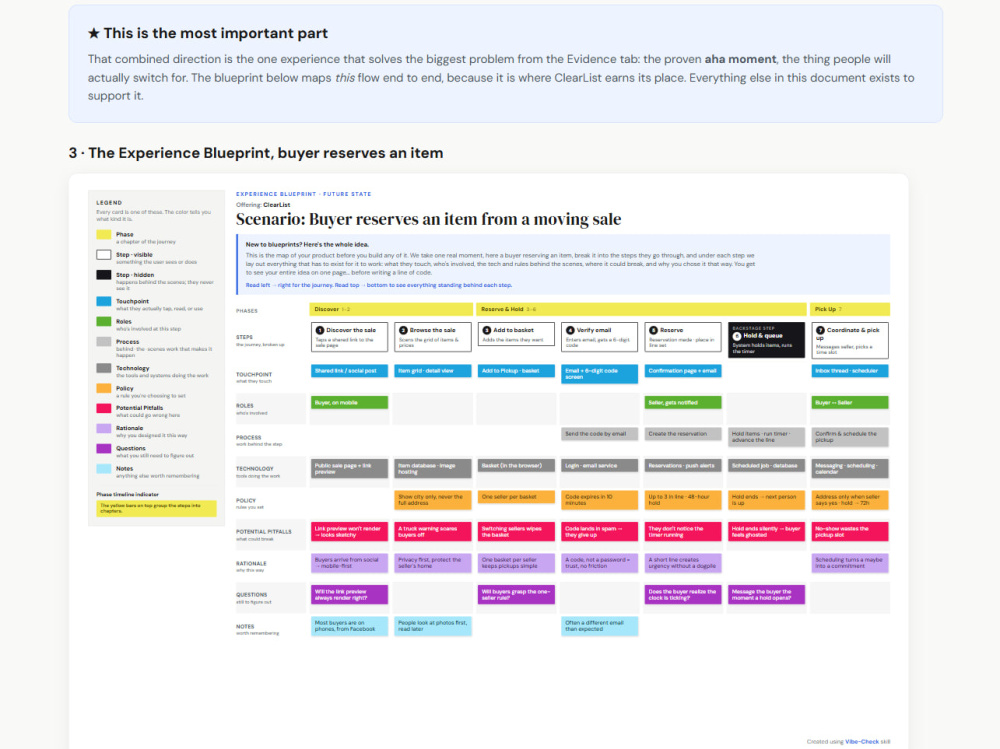Screen dimensions: 1000x749
Task: Select the 'Technology' legend label
Action: pos(133,368)
